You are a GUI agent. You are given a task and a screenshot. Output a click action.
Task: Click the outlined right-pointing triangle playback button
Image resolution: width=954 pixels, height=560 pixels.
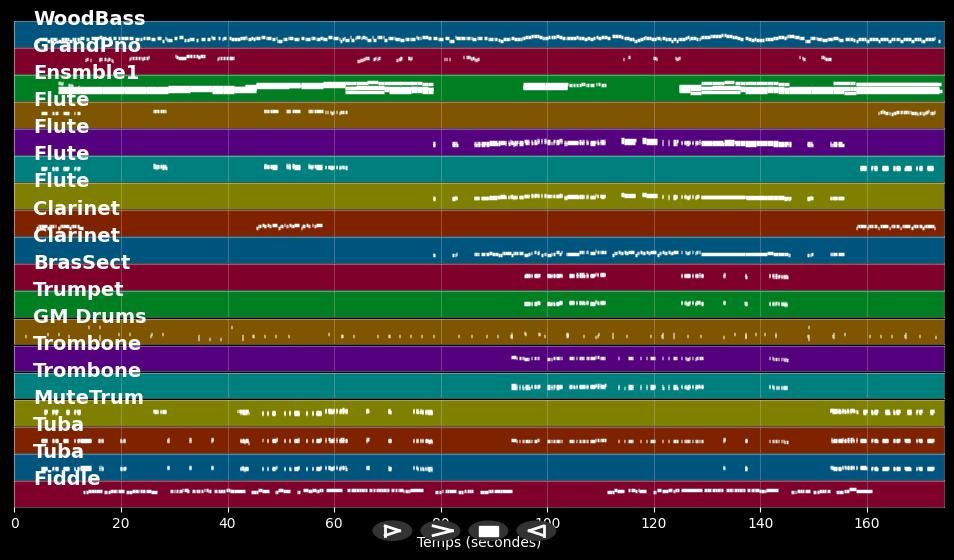(392, 531)
